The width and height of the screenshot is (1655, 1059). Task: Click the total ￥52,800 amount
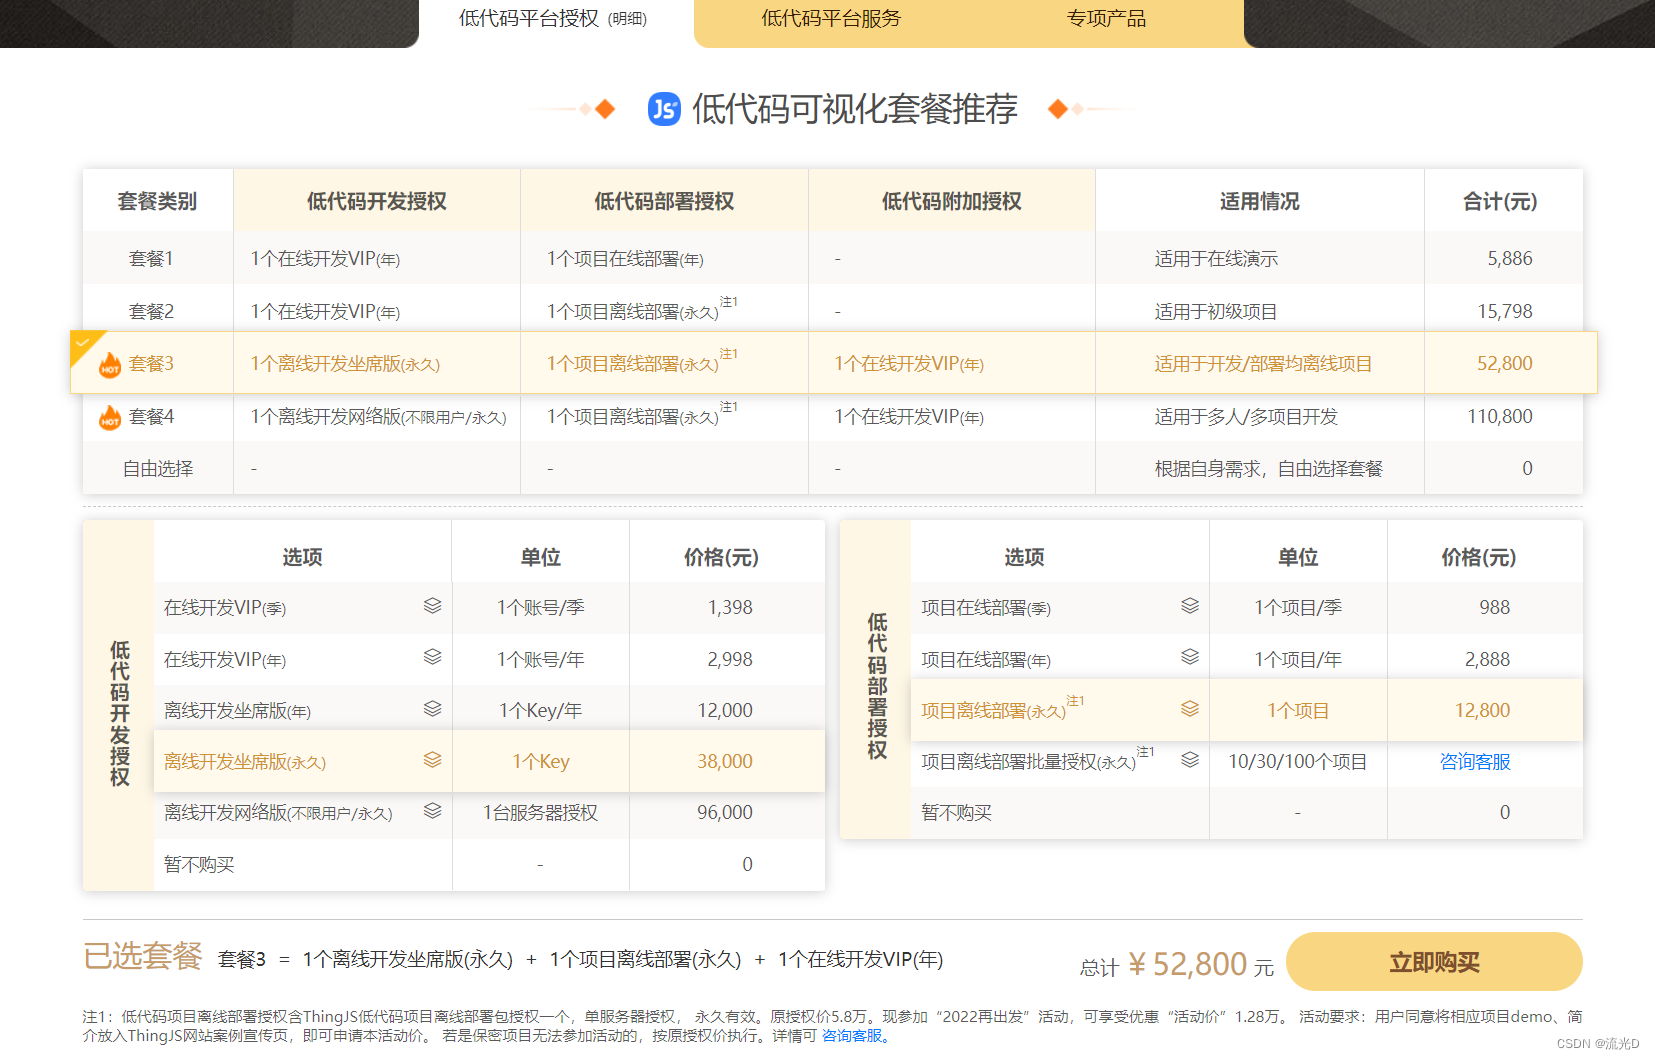[1188, 964]
